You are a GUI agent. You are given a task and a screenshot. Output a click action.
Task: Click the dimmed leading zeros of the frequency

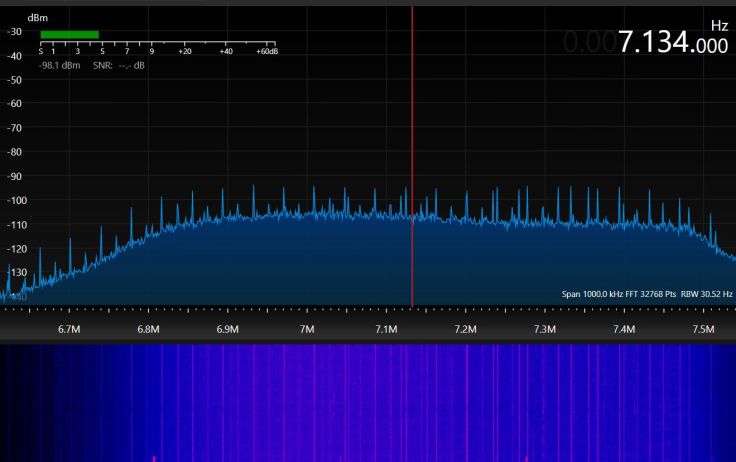tap(588, 42)
